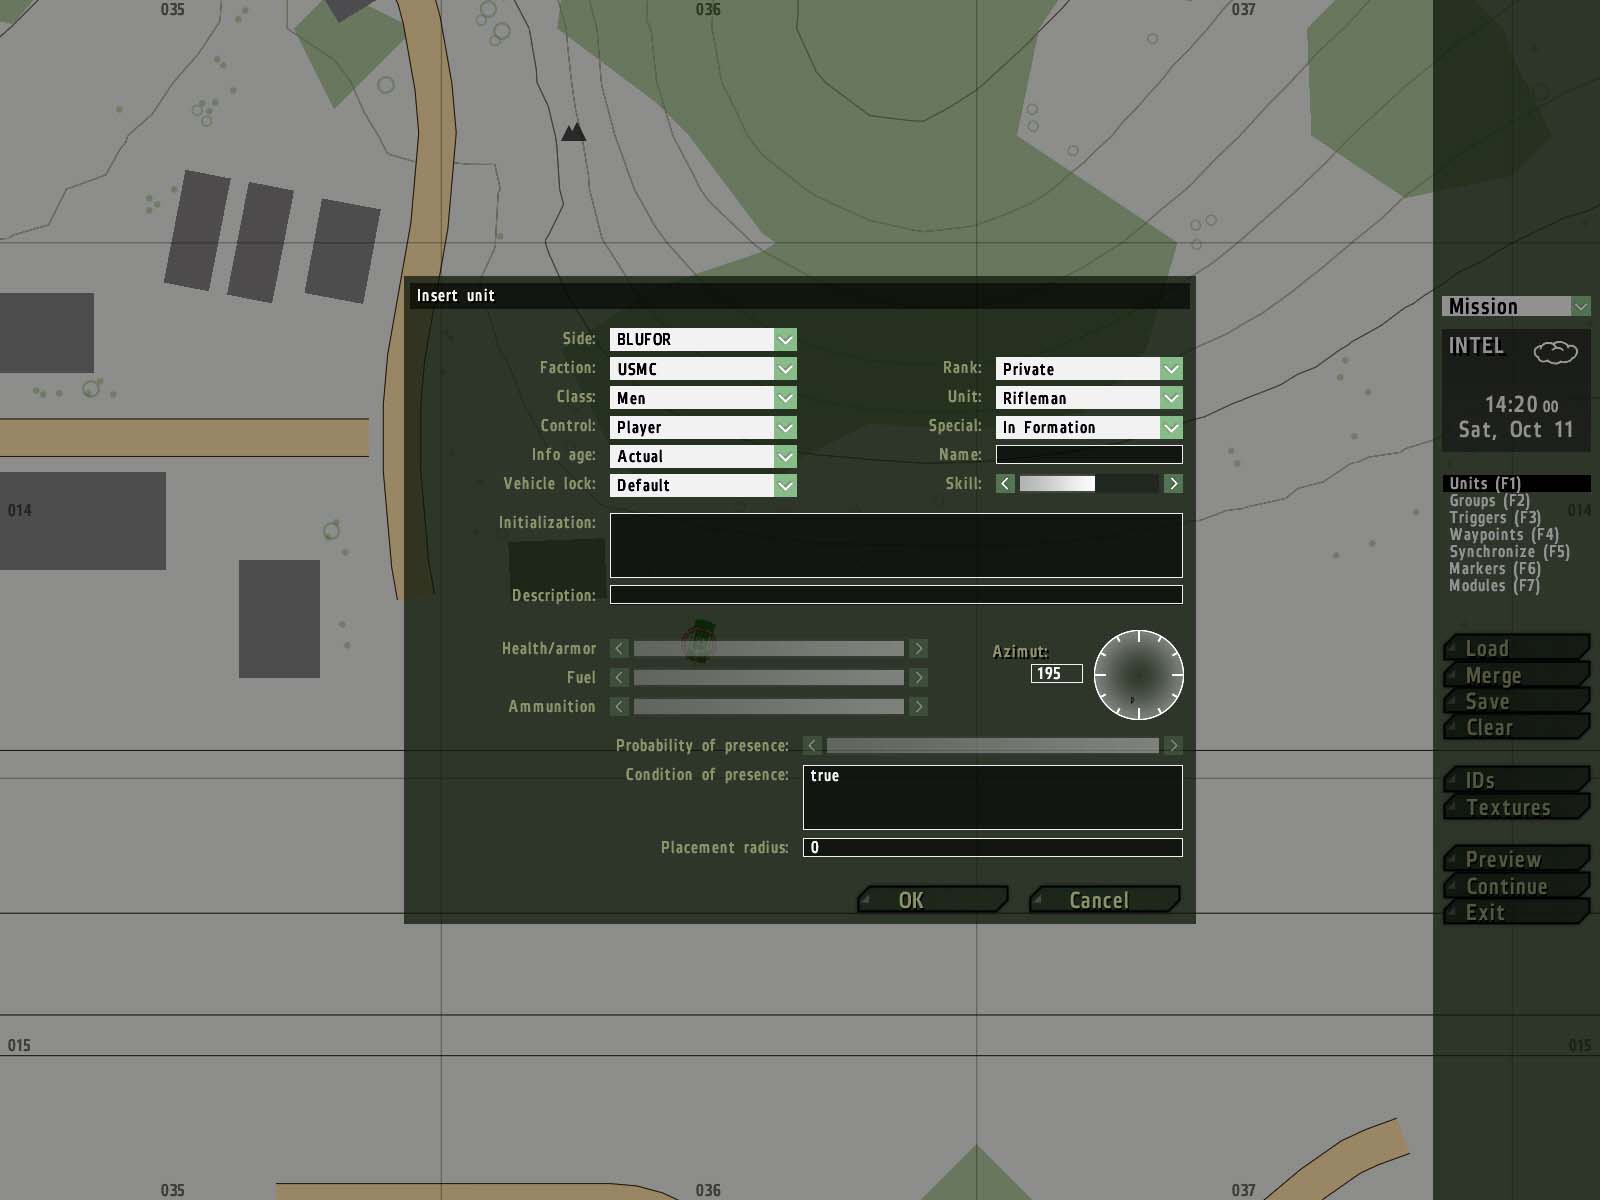
Task: Decrease Fuel with the left arrow
Action: coord(619,678)
